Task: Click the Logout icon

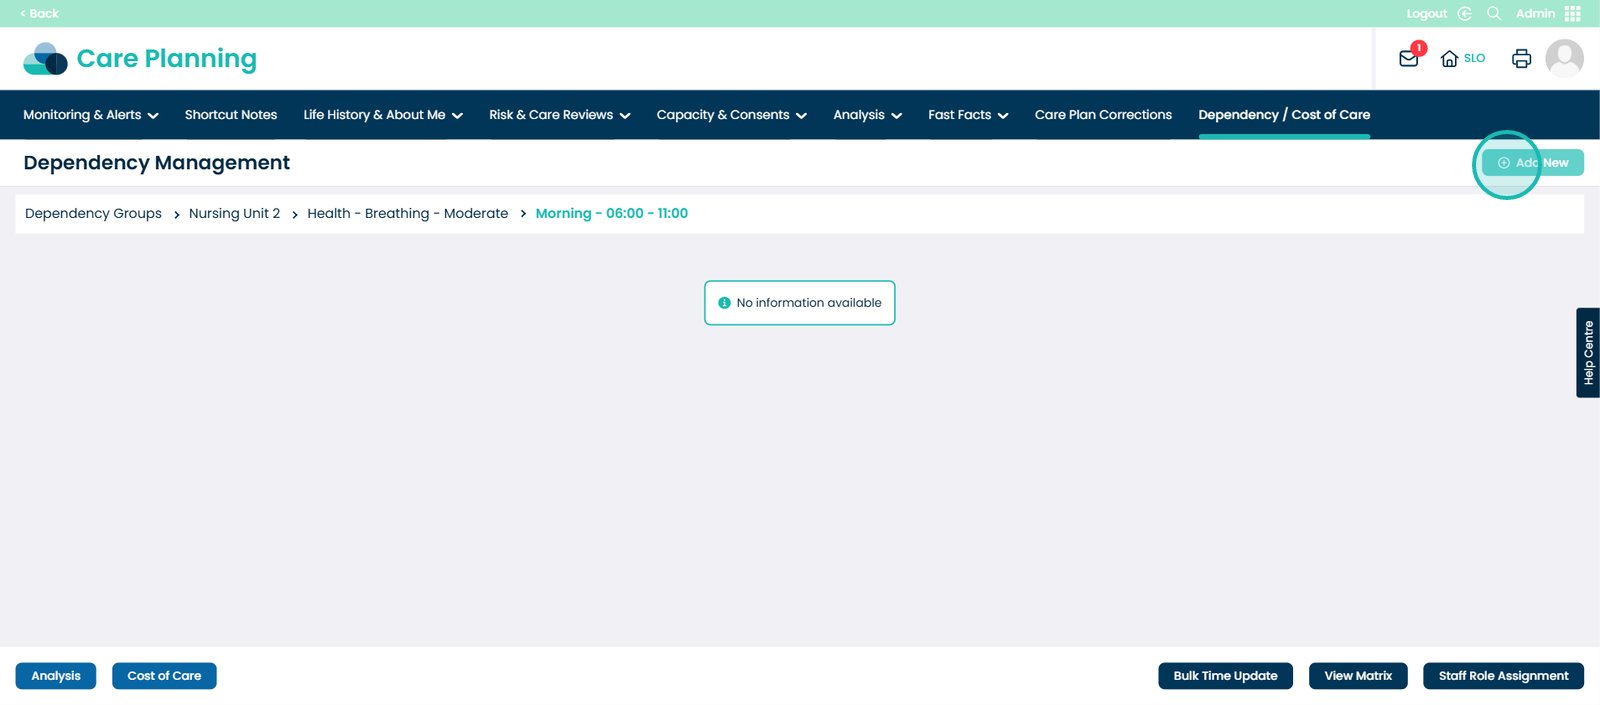Action: (x=1464, y=13)
